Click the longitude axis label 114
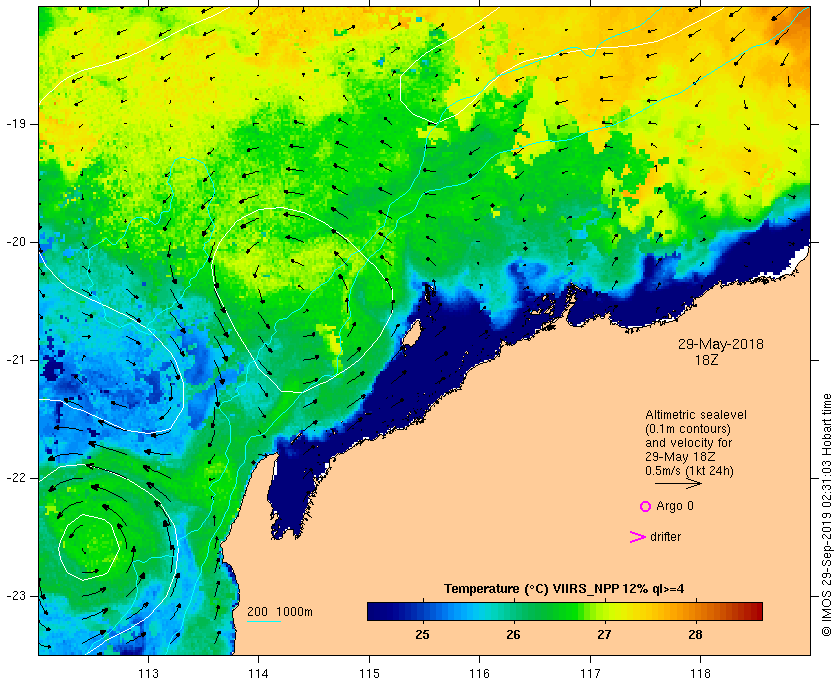This screenshot has height=680, width=840. coord(259,673)
